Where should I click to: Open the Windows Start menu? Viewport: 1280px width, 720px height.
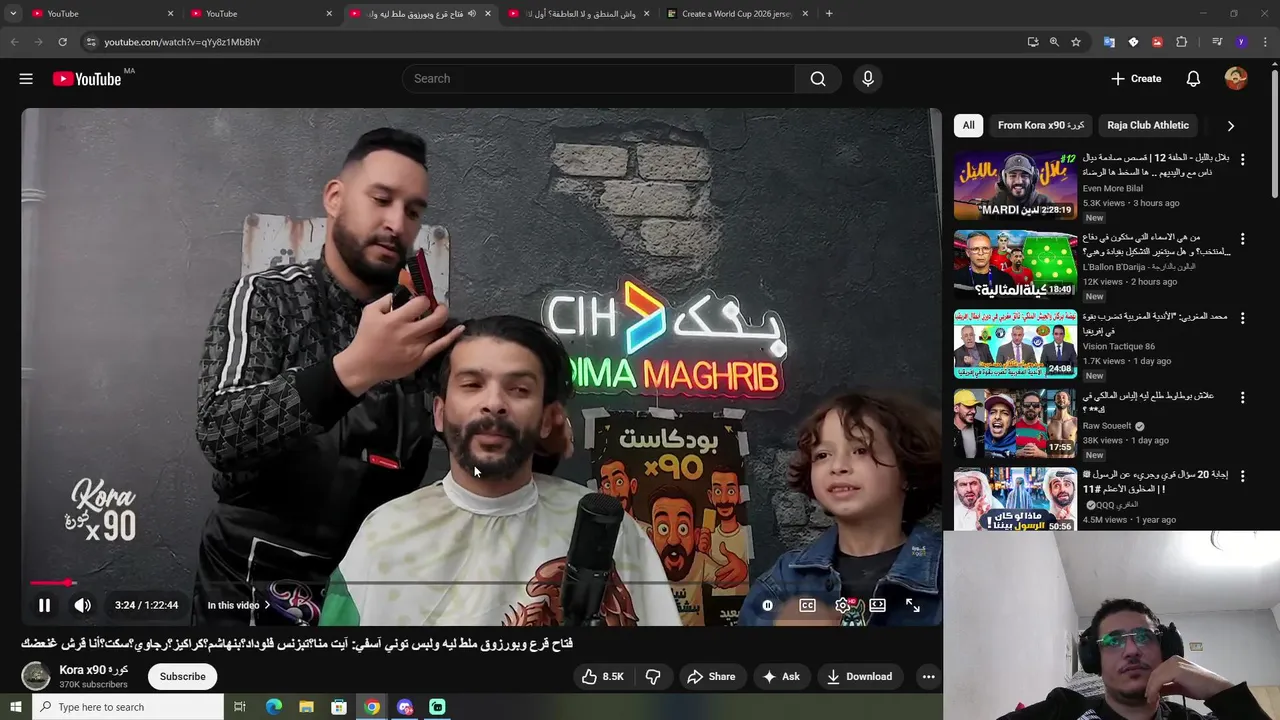pos(15,707)
